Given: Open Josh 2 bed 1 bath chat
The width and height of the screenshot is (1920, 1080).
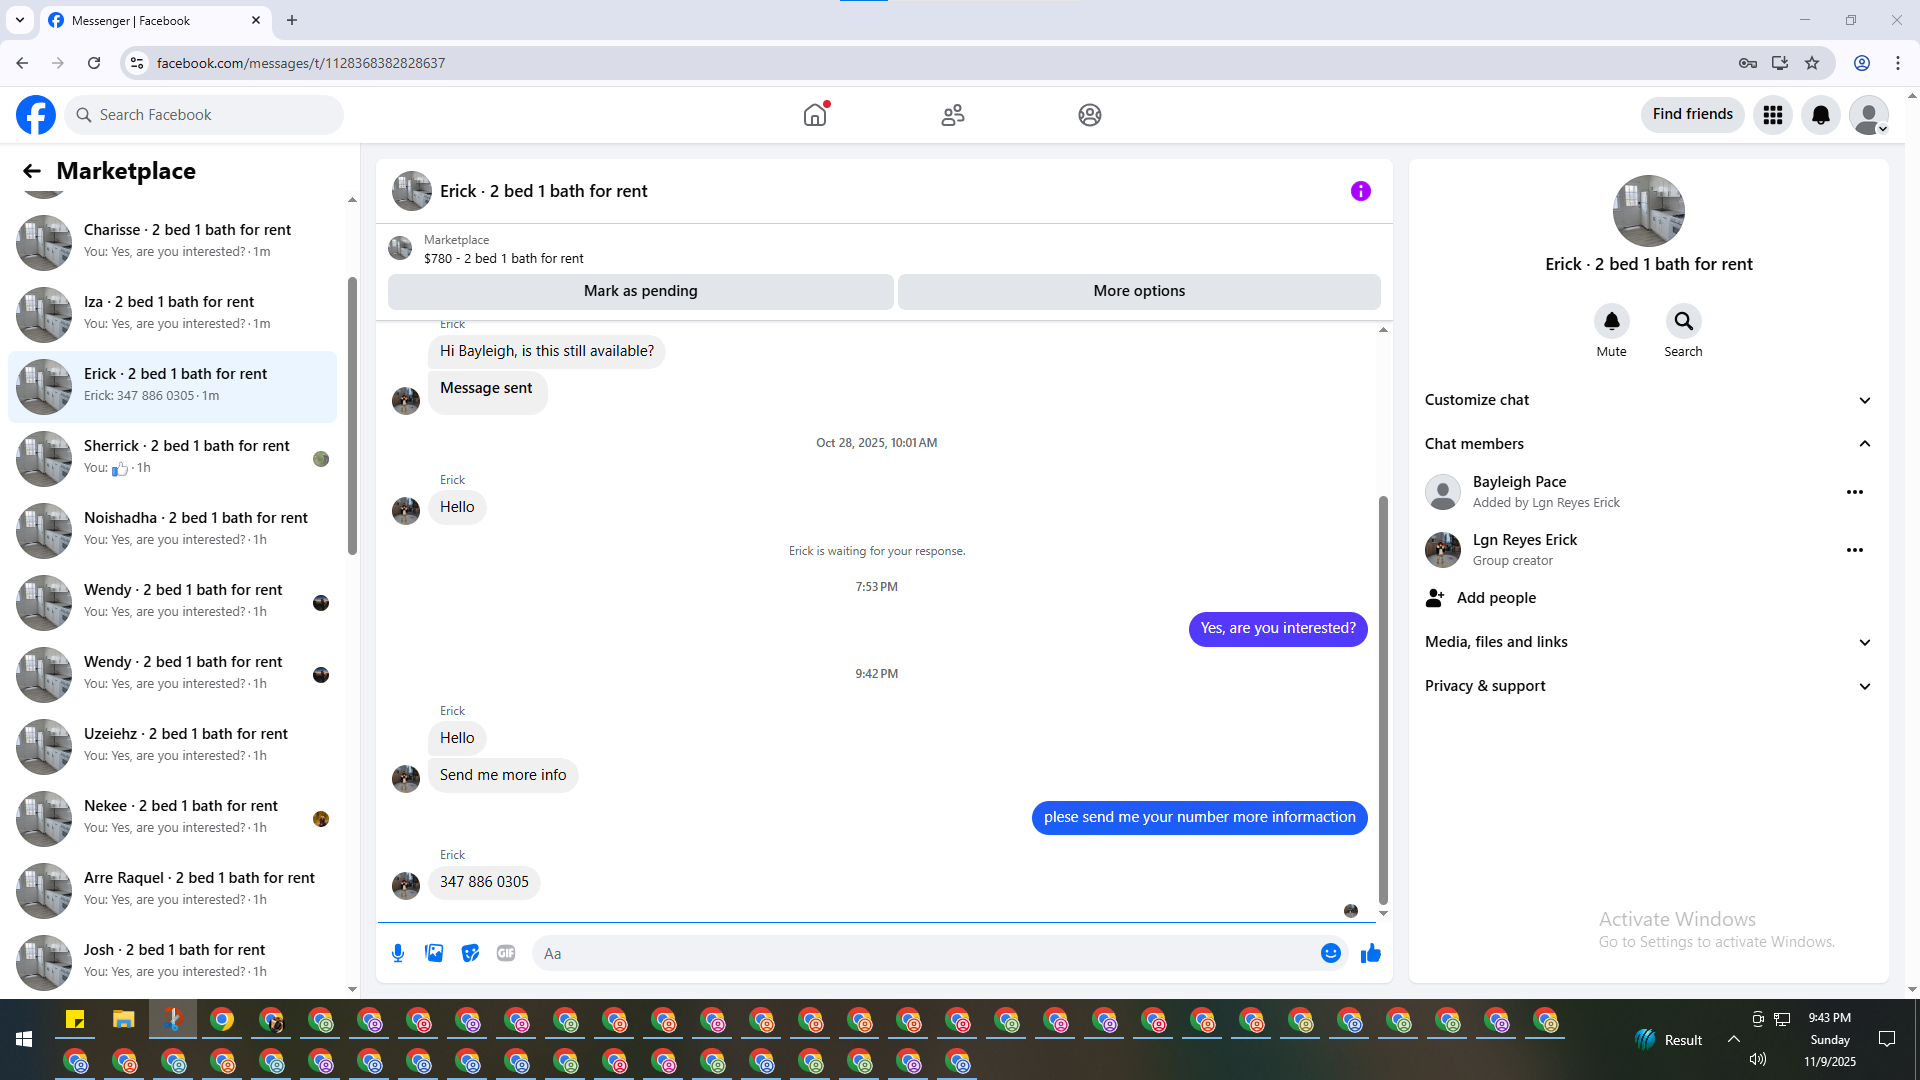Looking at the screenshot, I should (x=172, y=962).
